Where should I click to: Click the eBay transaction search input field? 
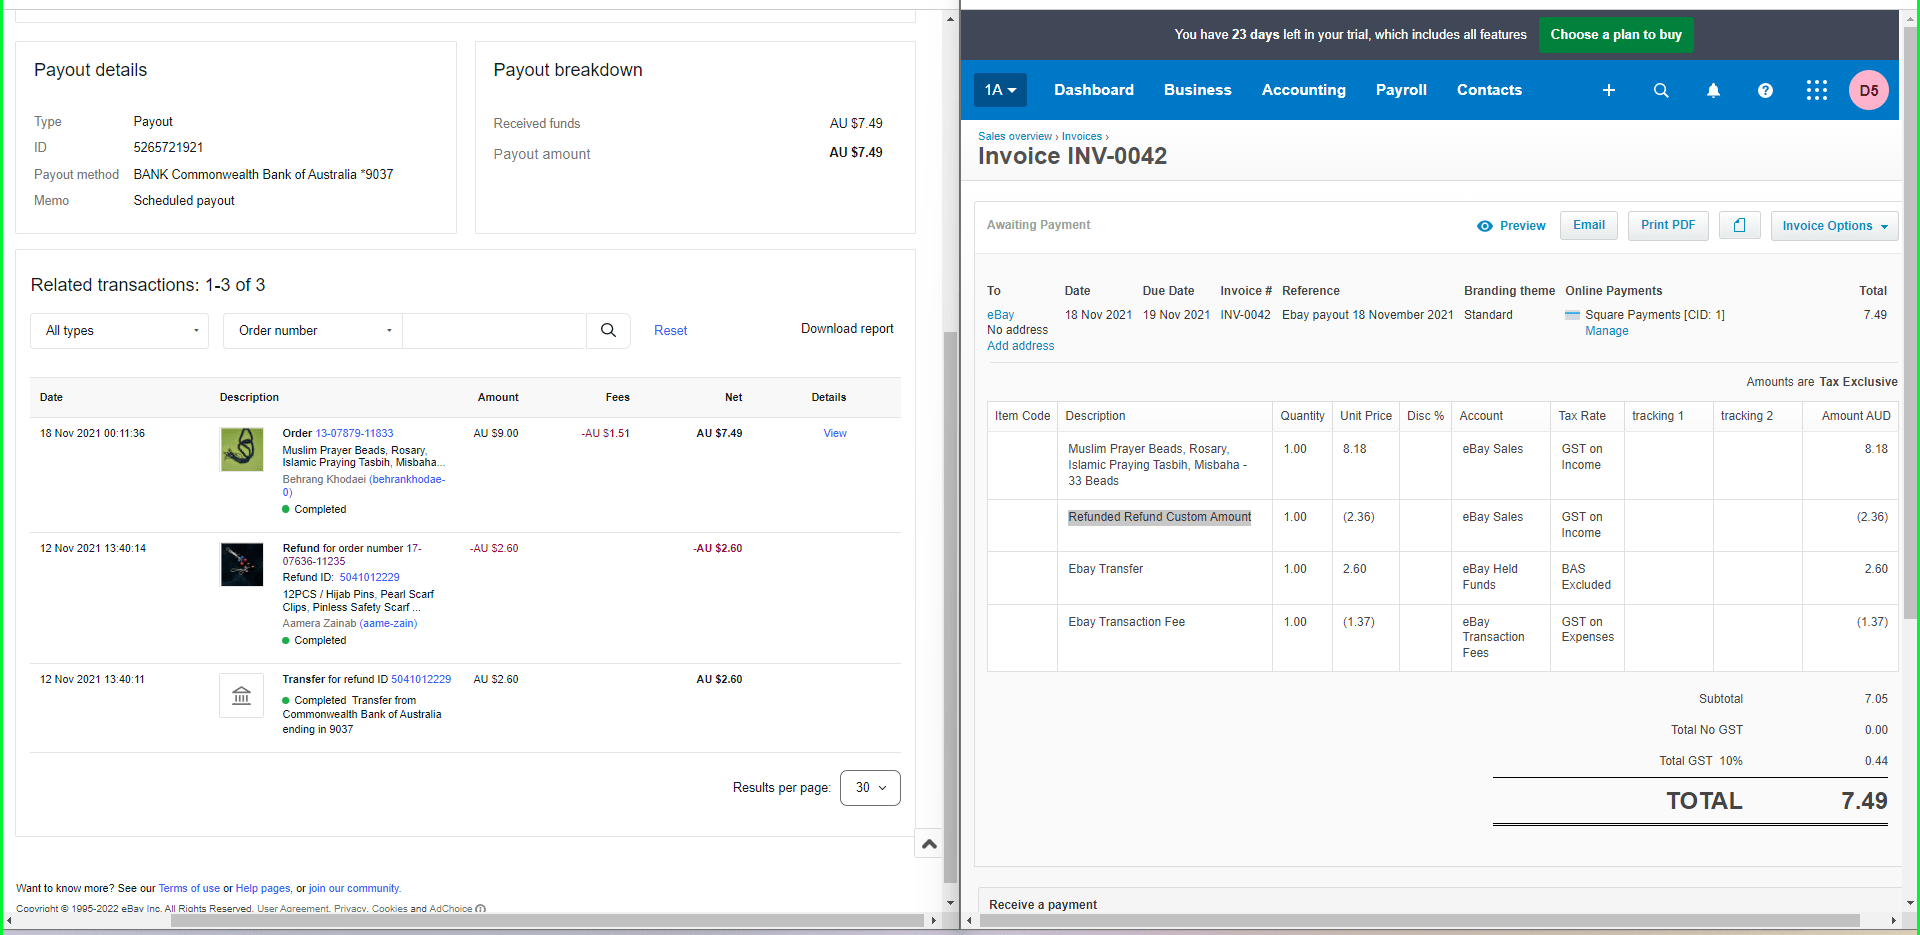click(494, 331)
